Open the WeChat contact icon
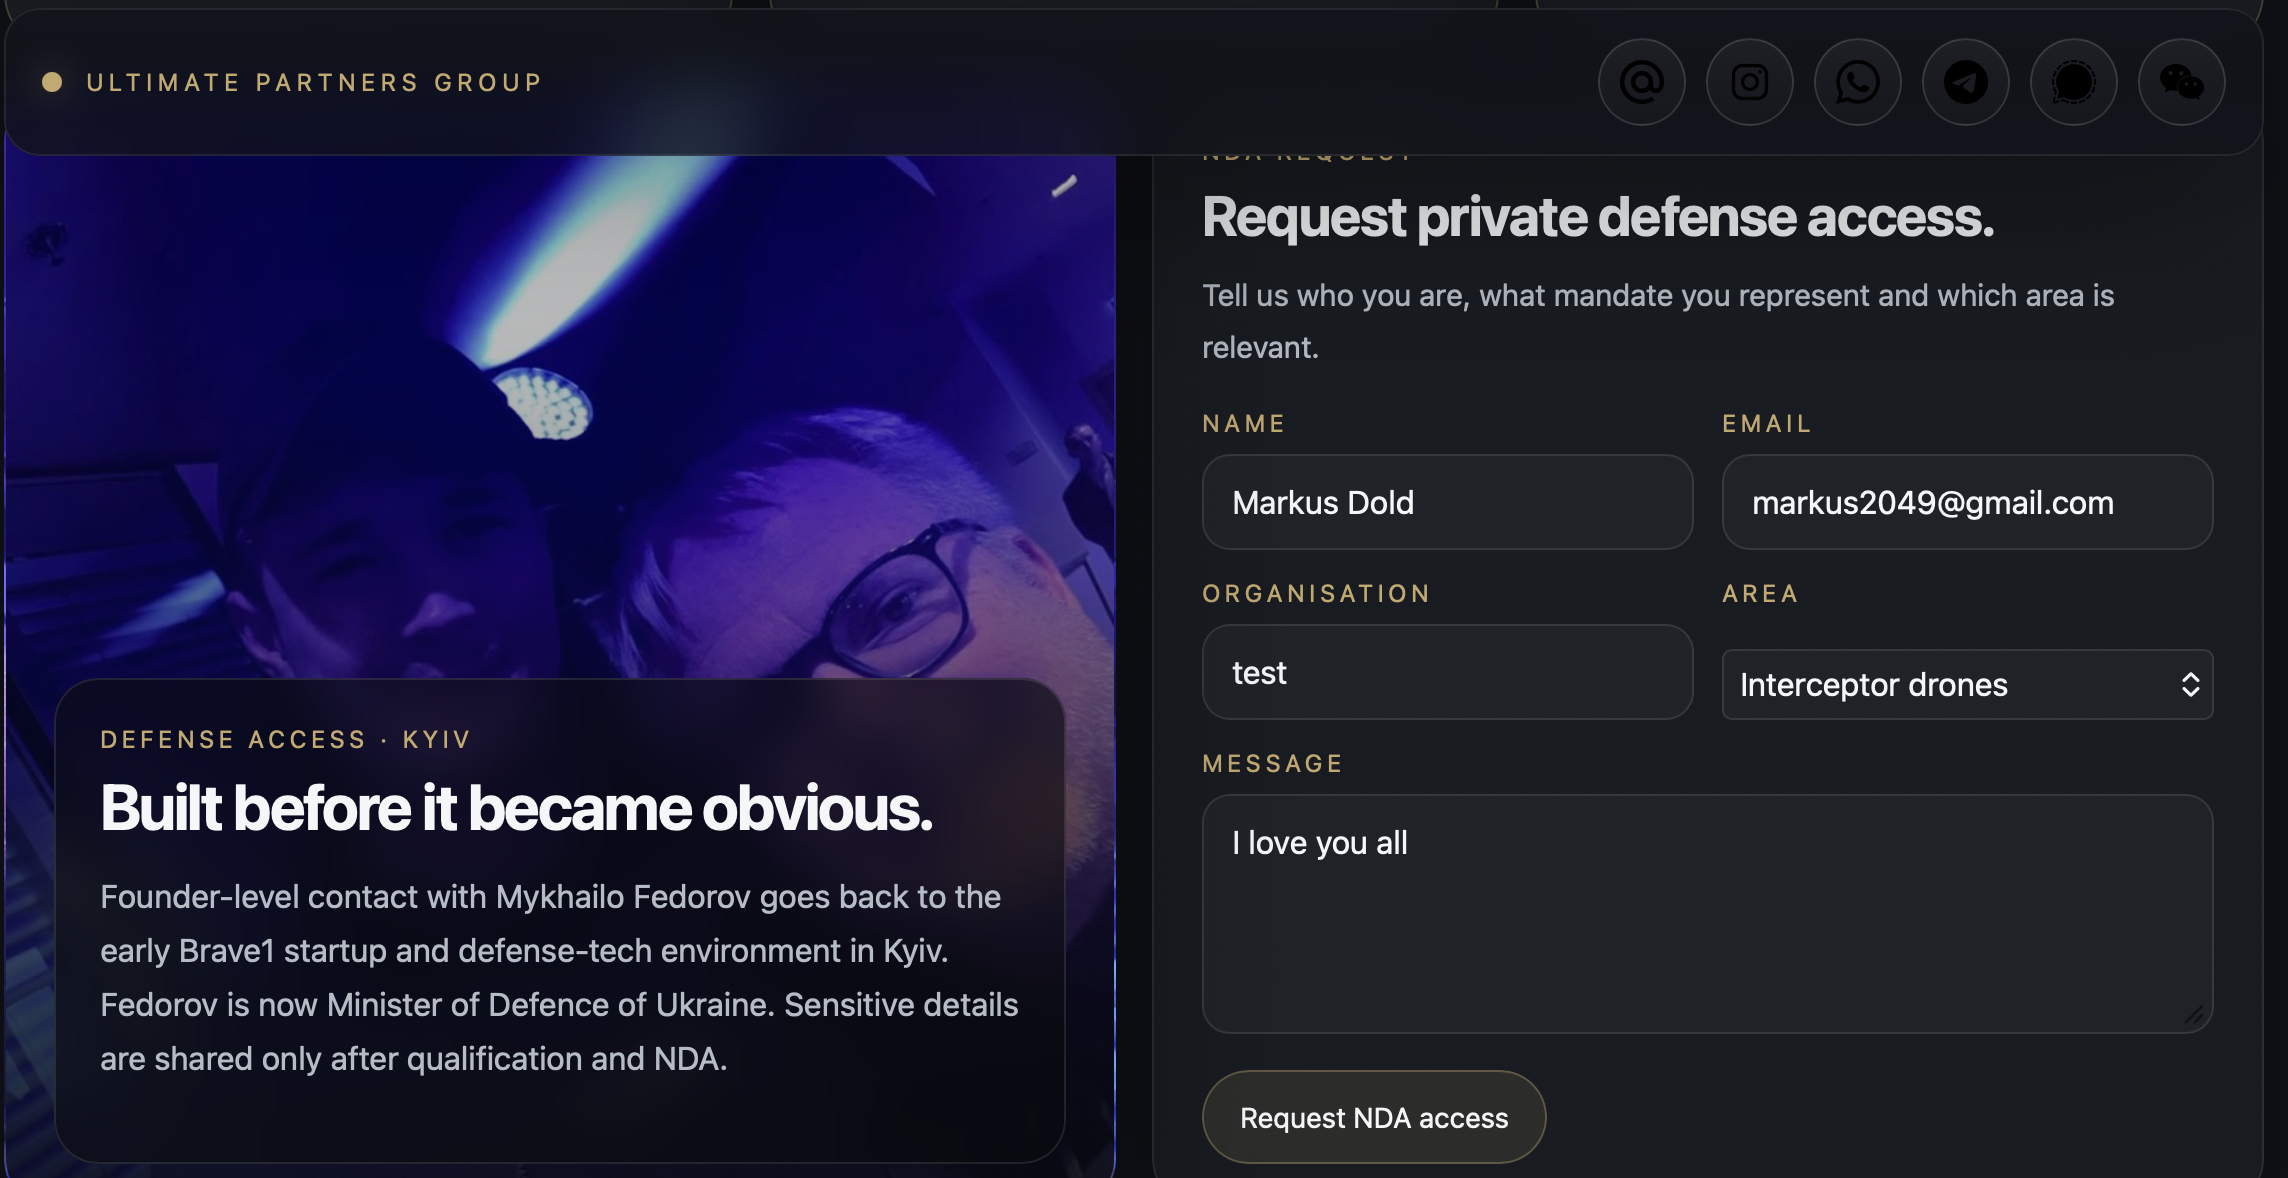This screenshot has width=2288, height=1178. click(x=2181, y=82)
